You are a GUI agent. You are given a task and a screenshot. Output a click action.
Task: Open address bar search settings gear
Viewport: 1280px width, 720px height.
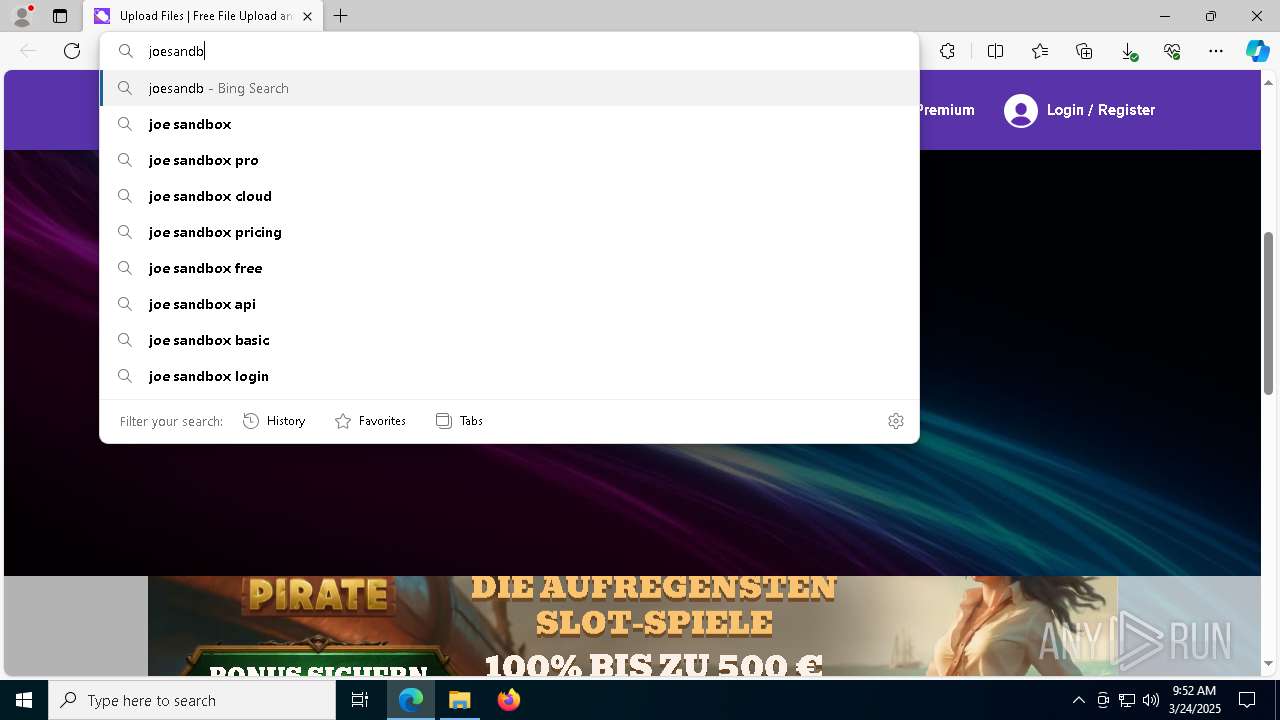click(896, 421)
